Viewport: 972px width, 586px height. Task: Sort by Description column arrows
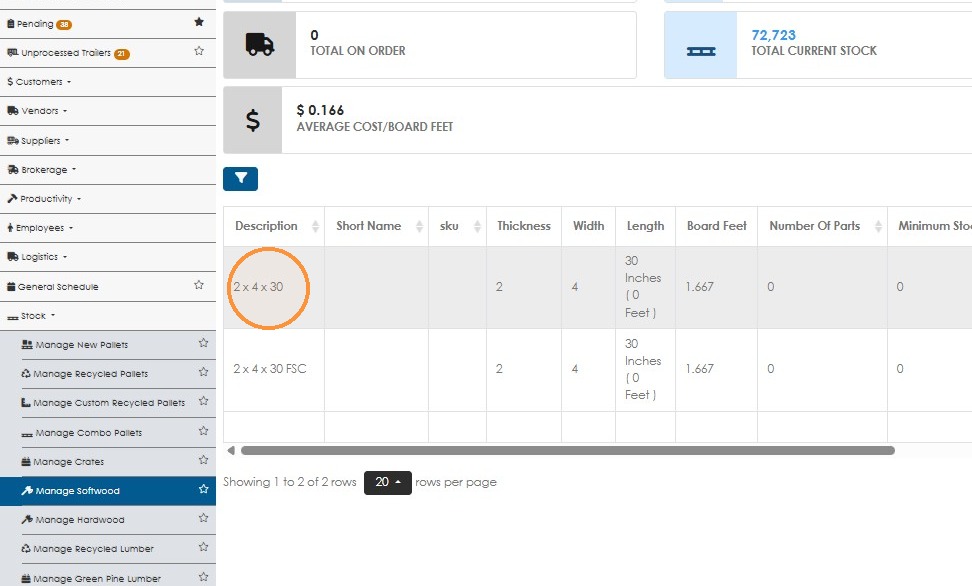pyautogui.click(x=315, y=226)
